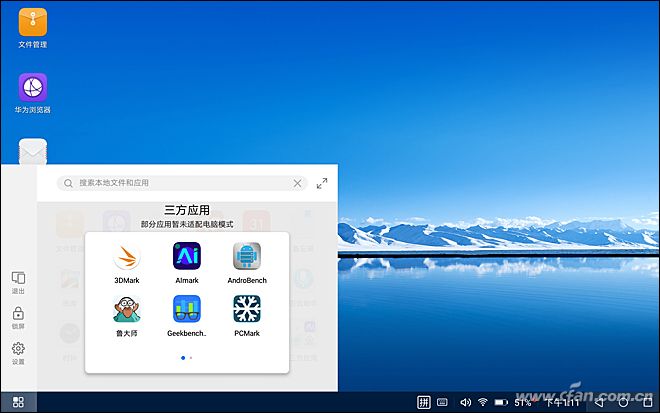The width and height of the screenshot is (660, 413).
Task: Launch the 鲁大师 app
Action: pyautogui.click(x=126, y=310)
